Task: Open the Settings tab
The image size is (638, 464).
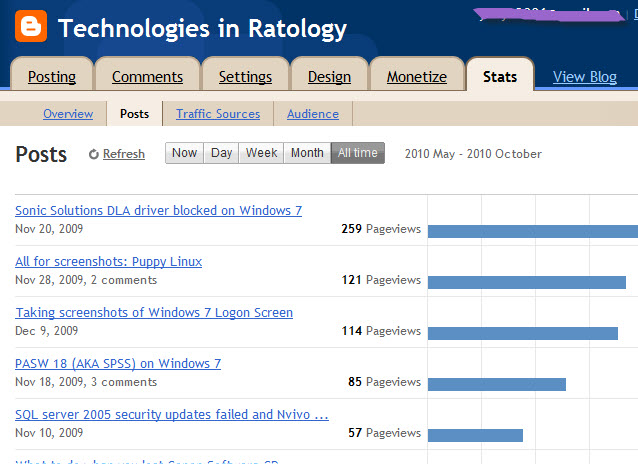Action: click(x=245, y=76)
